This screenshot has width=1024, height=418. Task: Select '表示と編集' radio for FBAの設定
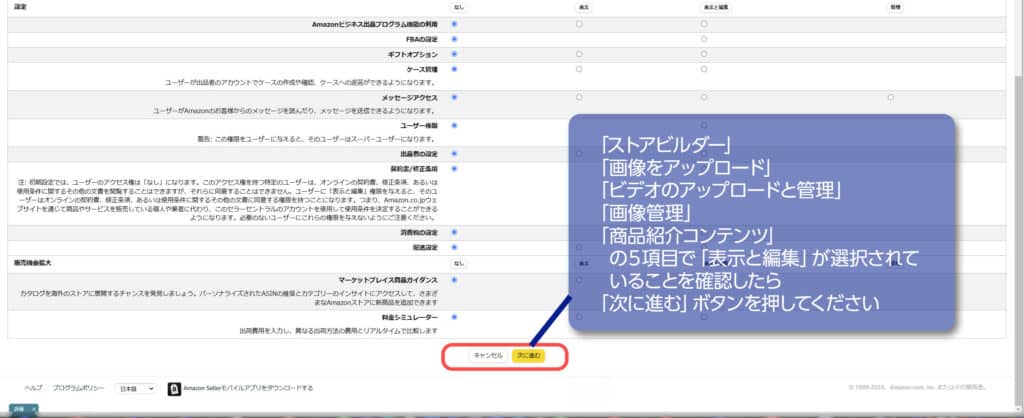coord(704,39)
